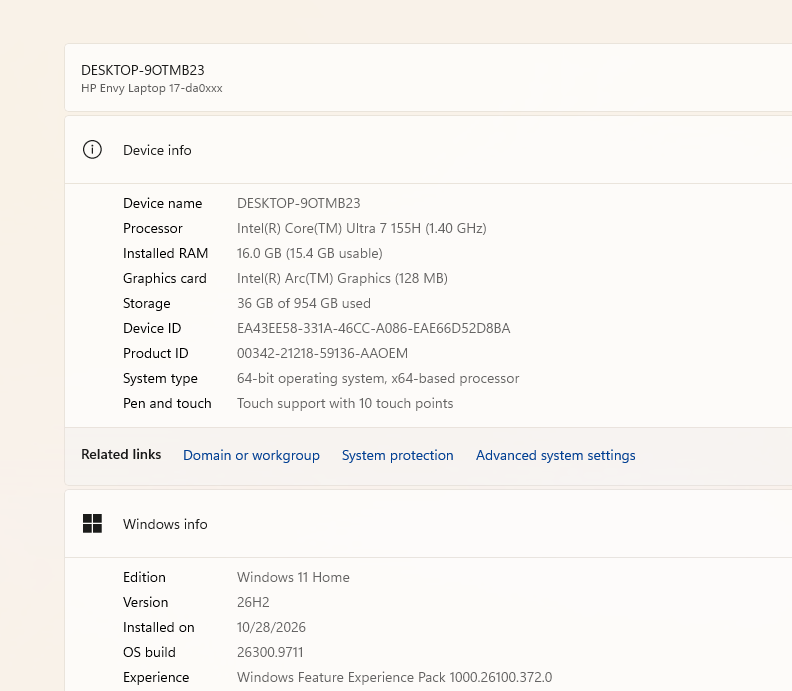This screenshot has height=691, width=792.
Task: Select the Device ID value EA43EE58-331A
Action: click(x=374, y=328)
